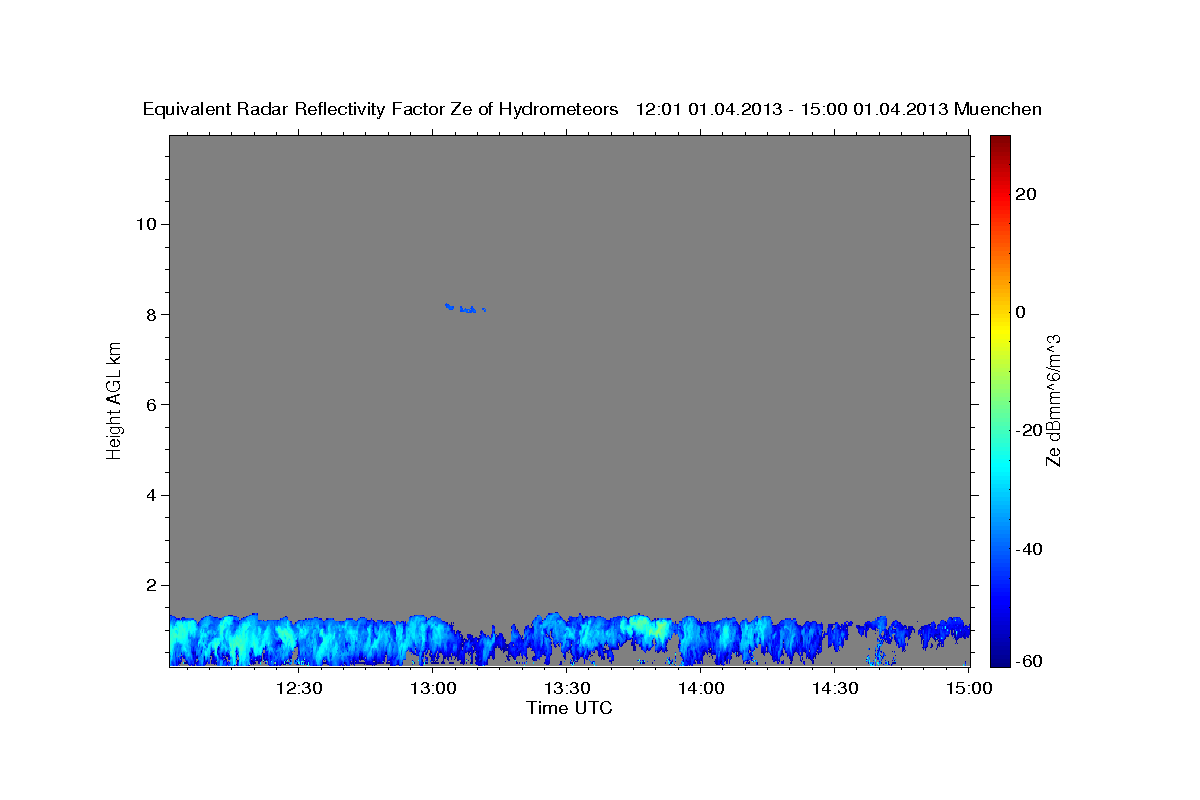The width and height of the screenshot is (1200, 800).
Task: Click the colorbar value 0
Action: pos(1021,312)
